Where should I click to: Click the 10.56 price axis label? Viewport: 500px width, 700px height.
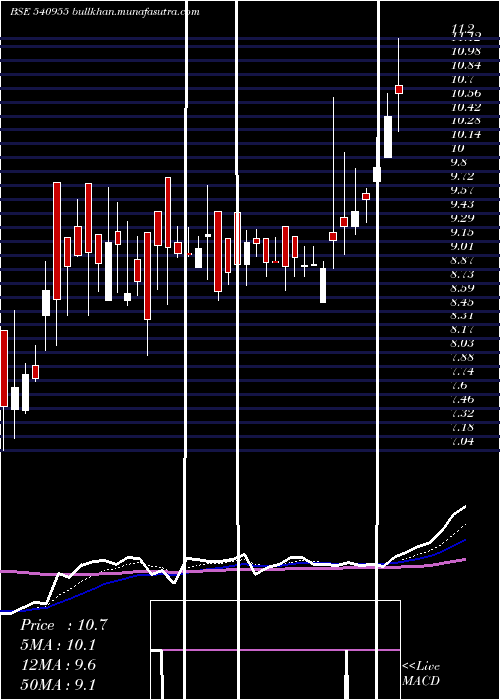pos(466,93)
